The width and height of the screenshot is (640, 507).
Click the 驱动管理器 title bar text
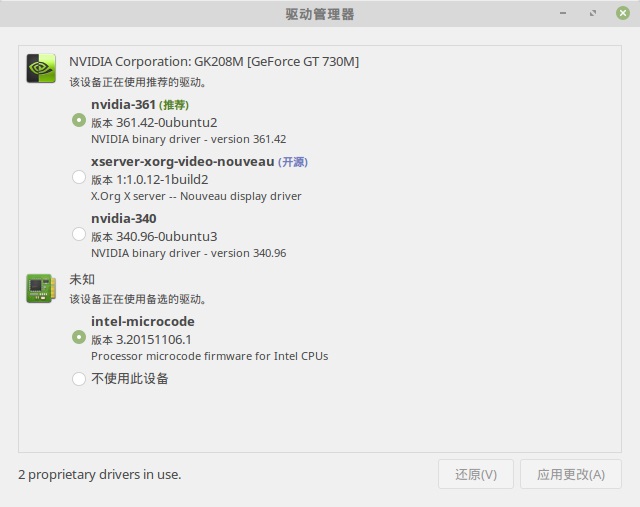320,14
